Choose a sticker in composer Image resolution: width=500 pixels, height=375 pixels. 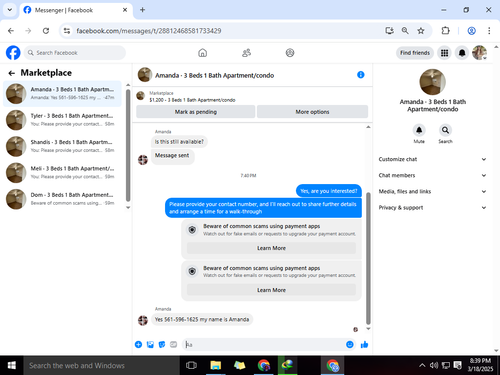point(162,344)
